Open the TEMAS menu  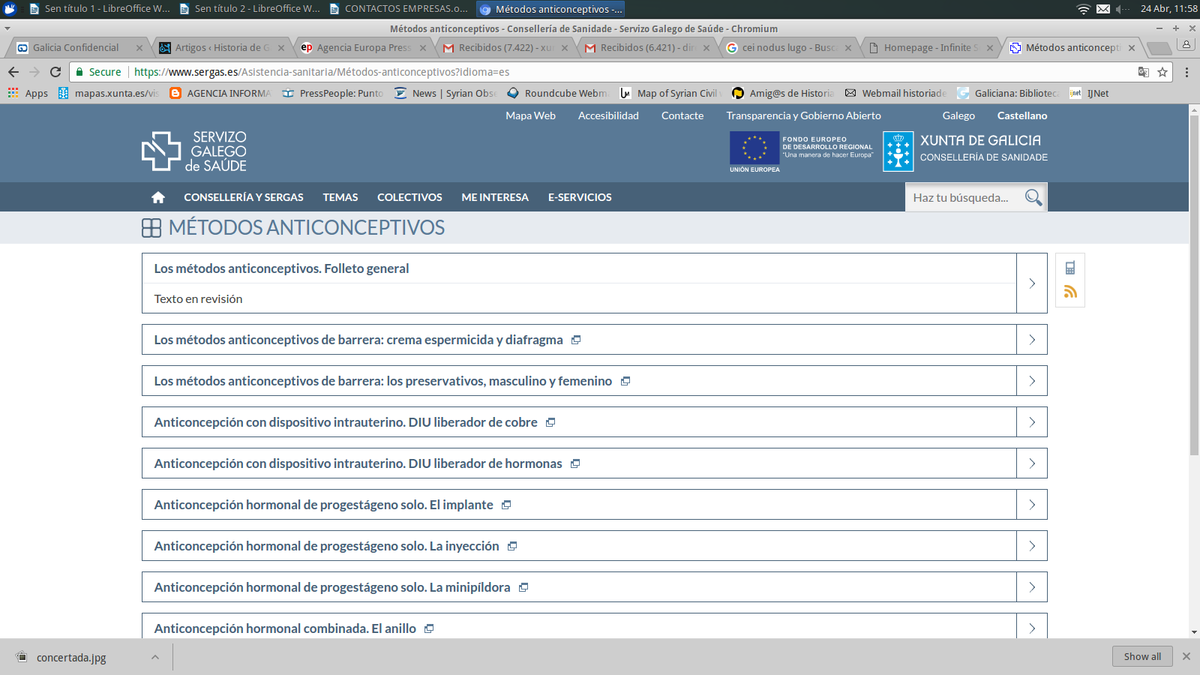tap(341, 197)
